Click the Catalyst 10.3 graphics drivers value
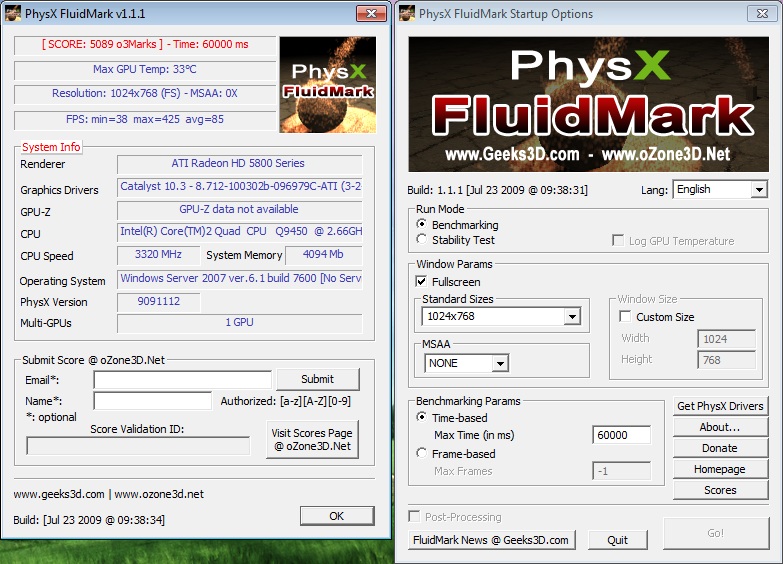783x564 pixels. click(240, 186)
